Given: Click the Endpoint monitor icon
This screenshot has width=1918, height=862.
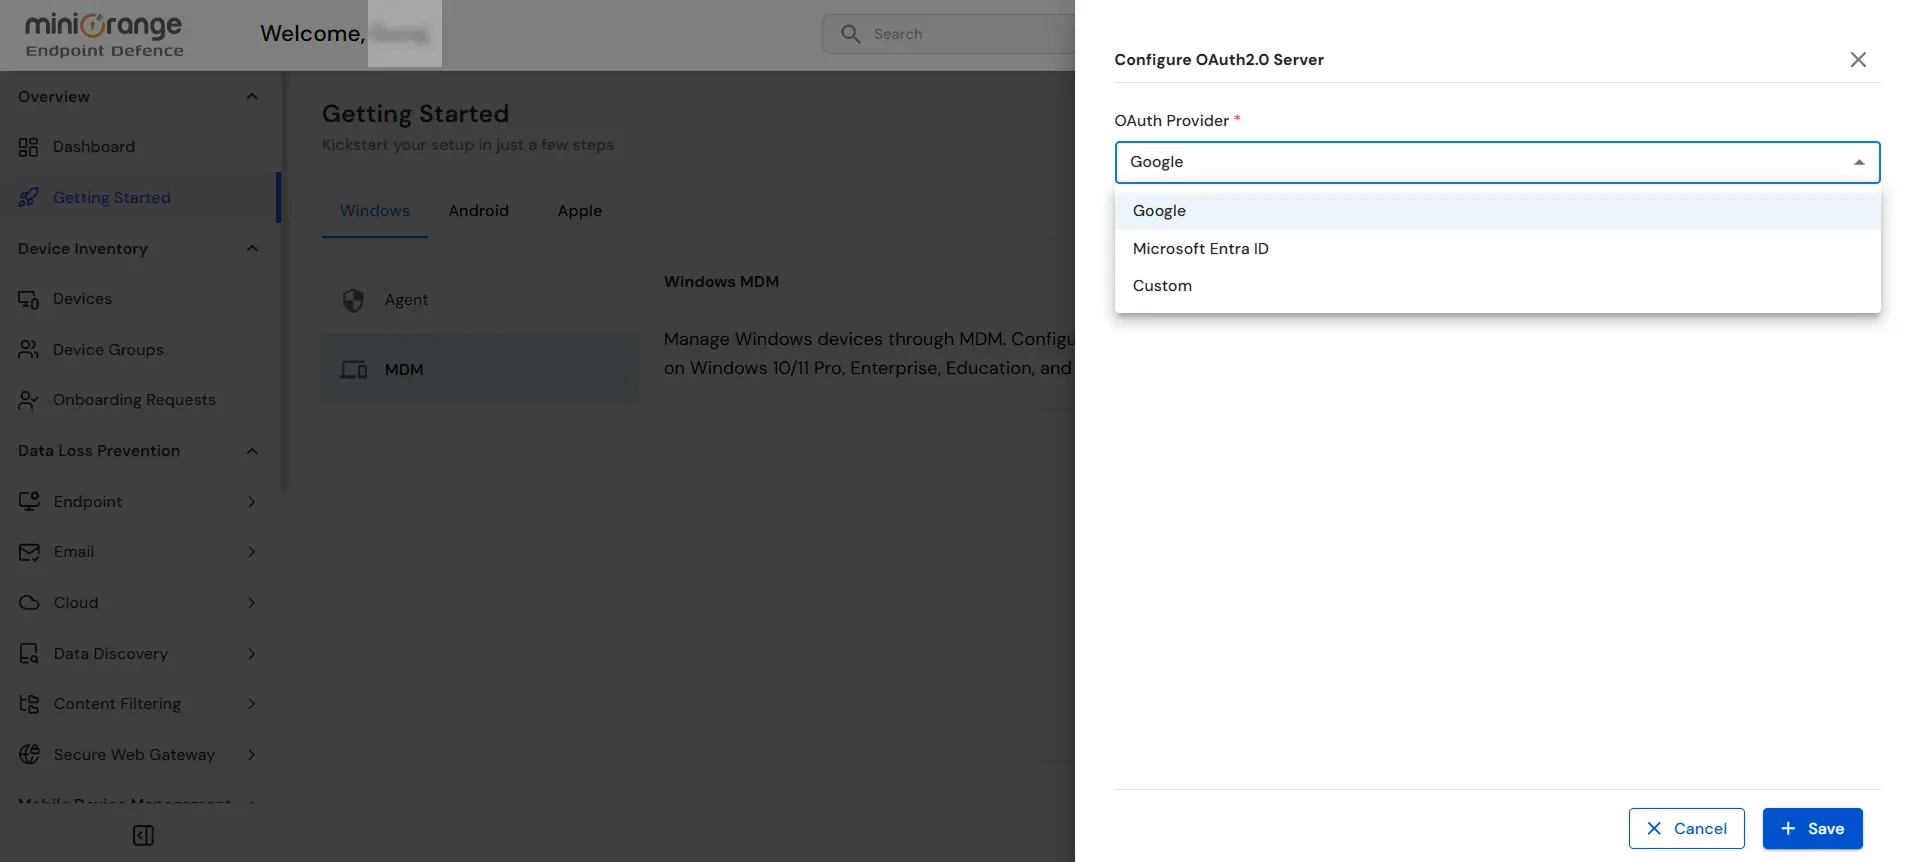Looking at the screenshot, I should pos(29,501).
